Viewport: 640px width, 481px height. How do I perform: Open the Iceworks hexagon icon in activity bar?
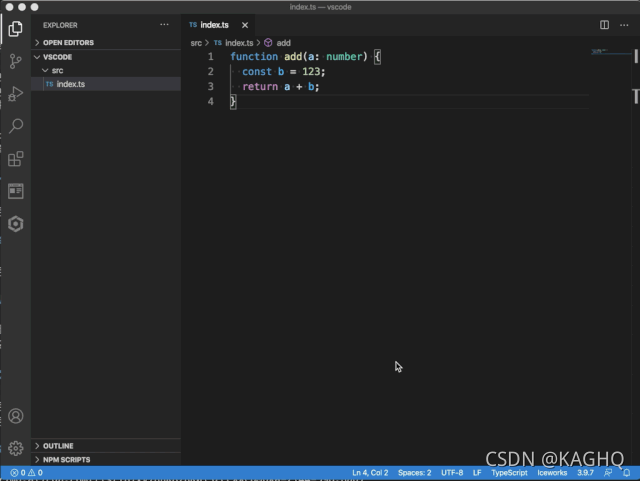click(x=16, y=224)
